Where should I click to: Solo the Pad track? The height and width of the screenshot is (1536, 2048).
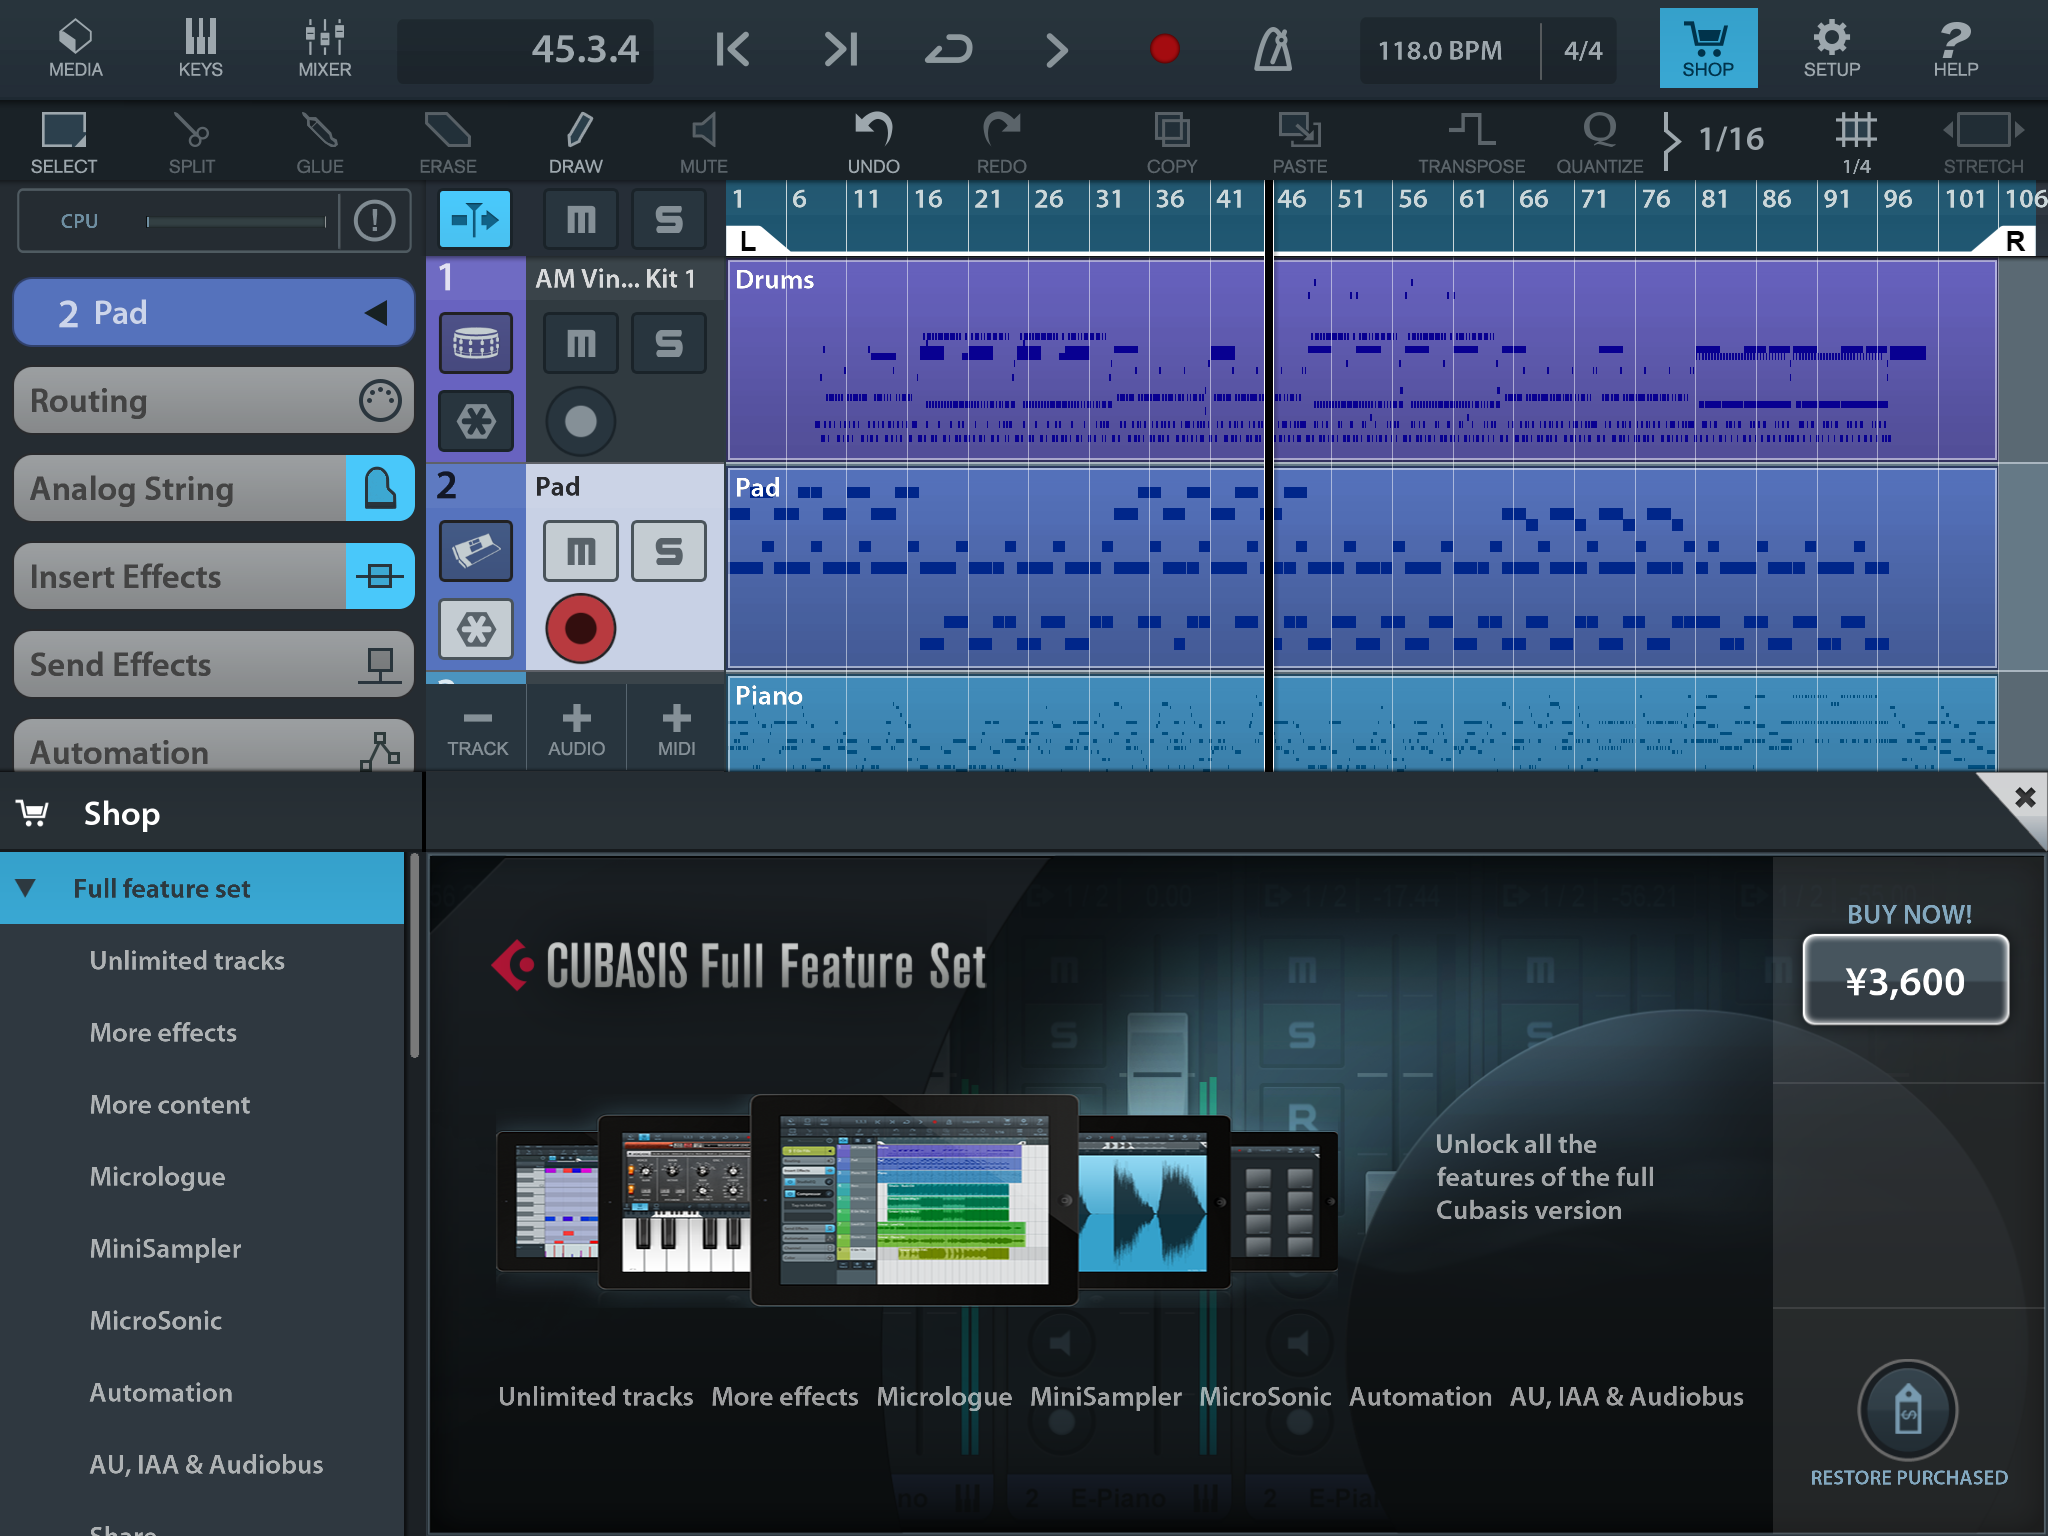(x=669, y=551)
